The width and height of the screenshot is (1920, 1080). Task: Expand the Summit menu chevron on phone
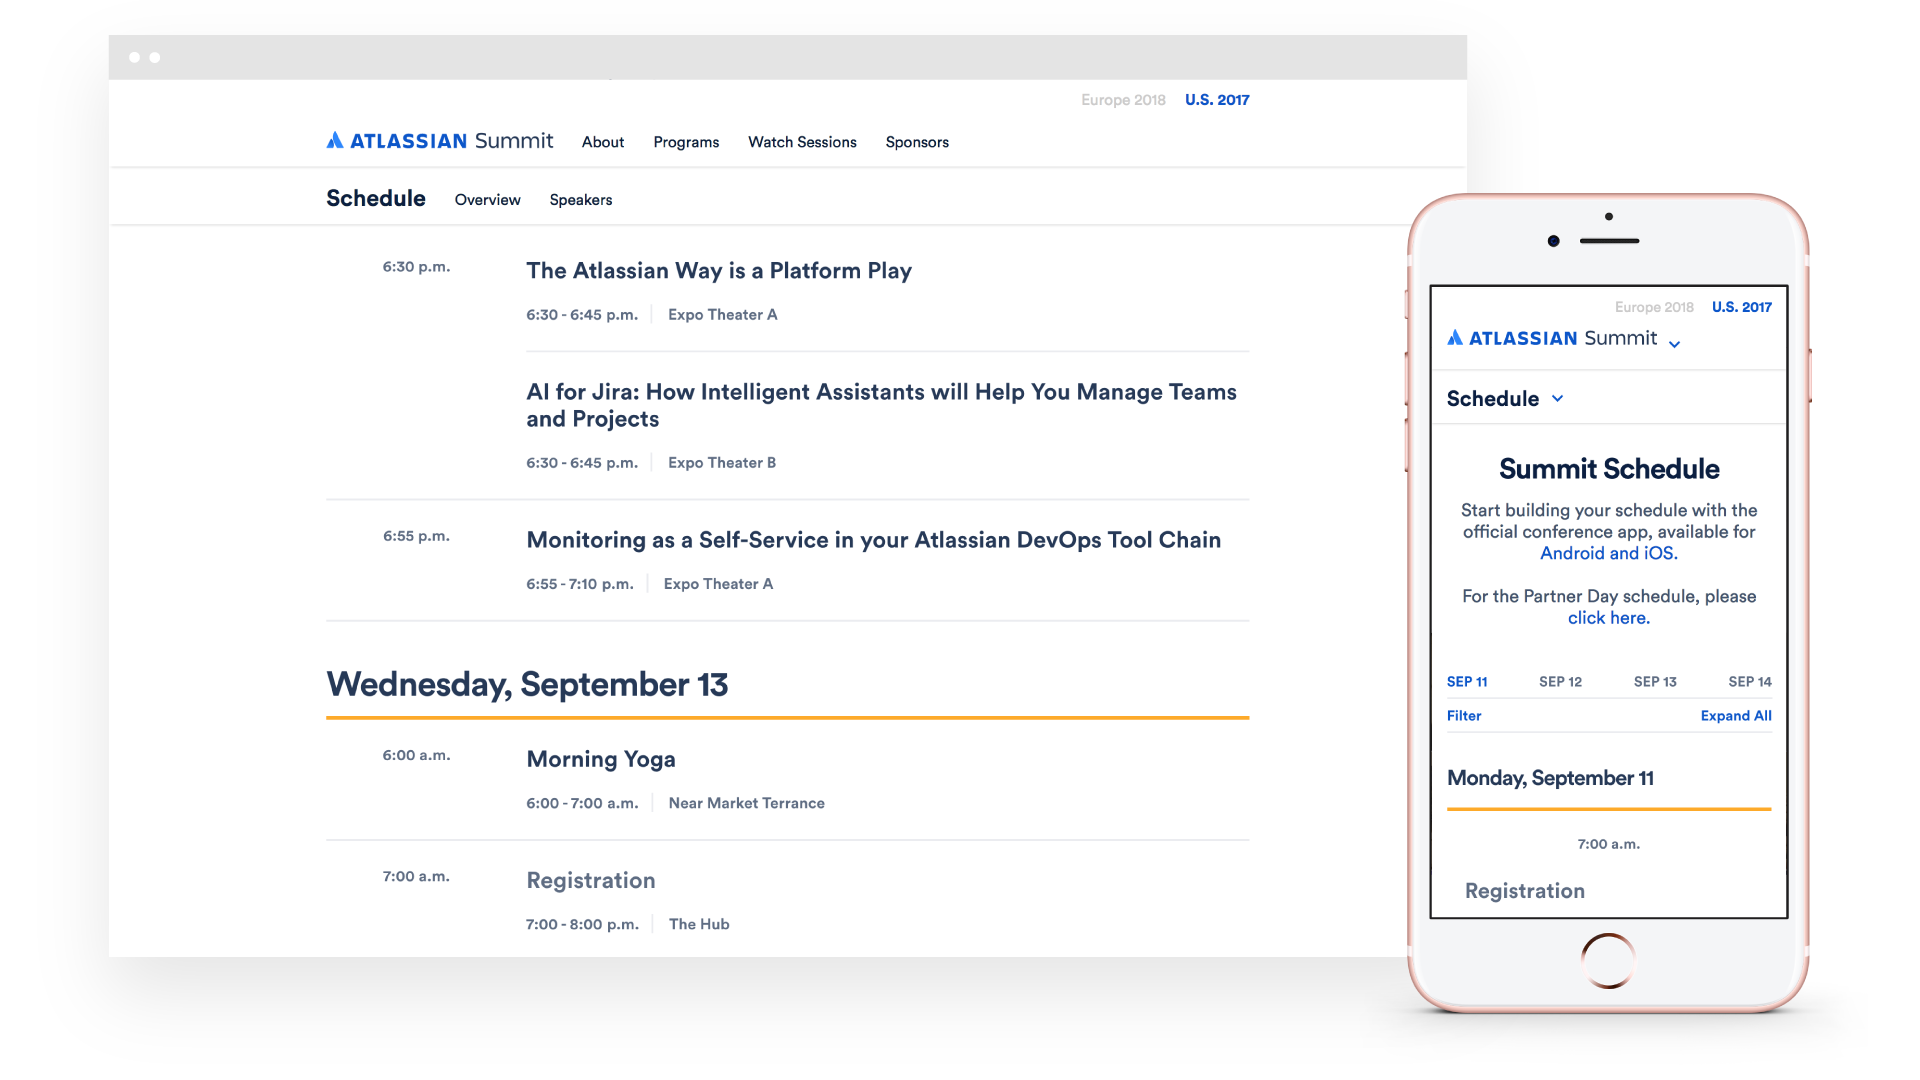coord(1674,344)
